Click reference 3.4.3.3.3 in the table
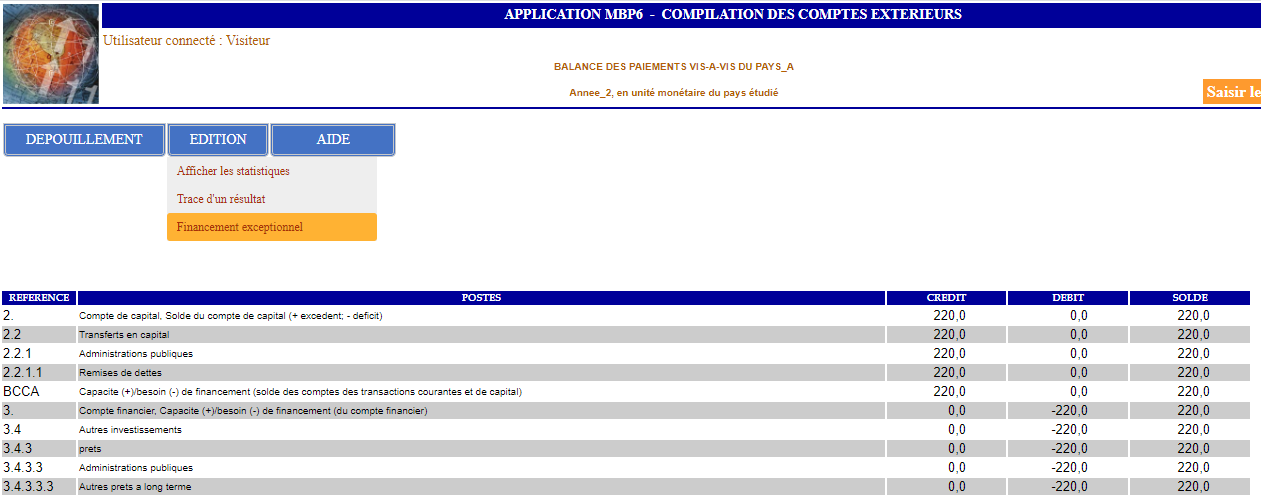 pos(28,487)
